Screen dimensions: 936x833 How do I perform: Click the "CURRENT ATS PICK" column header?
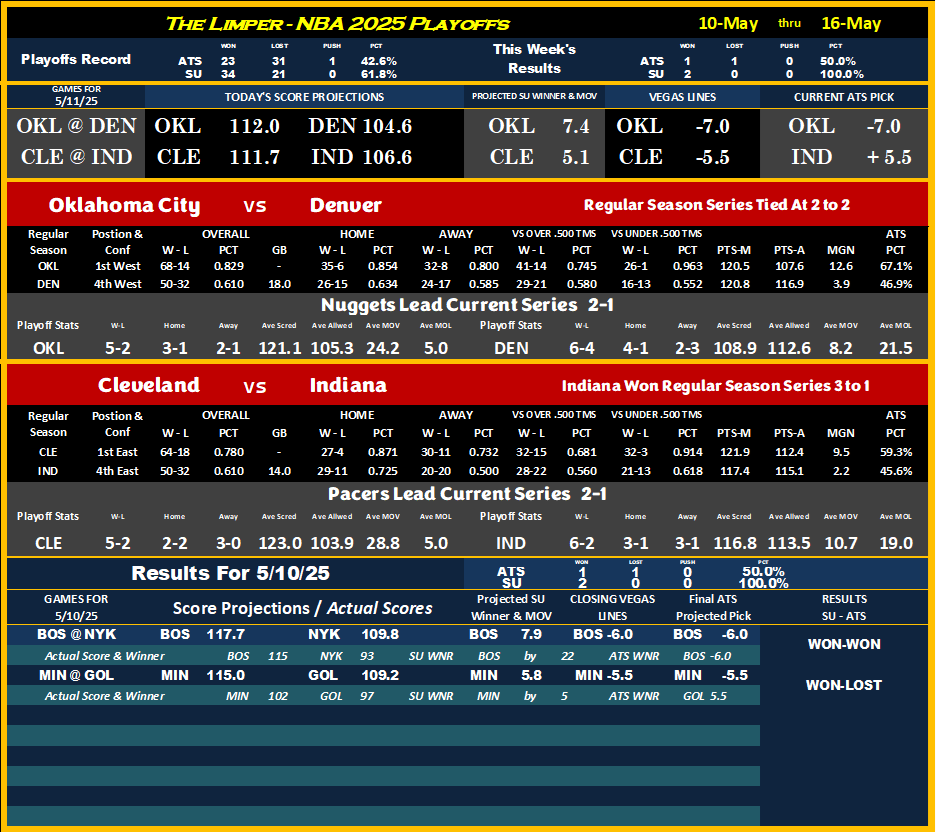844,97
